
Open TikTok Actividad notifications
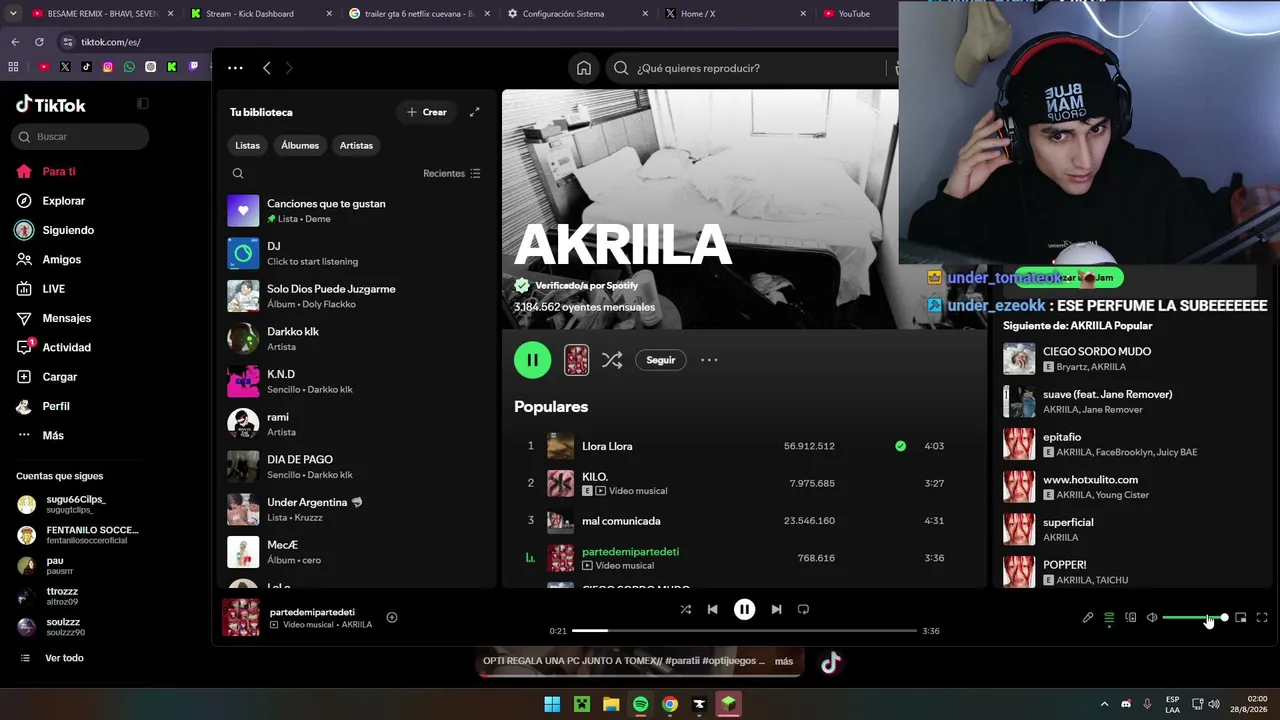click(x=66, y=347)
